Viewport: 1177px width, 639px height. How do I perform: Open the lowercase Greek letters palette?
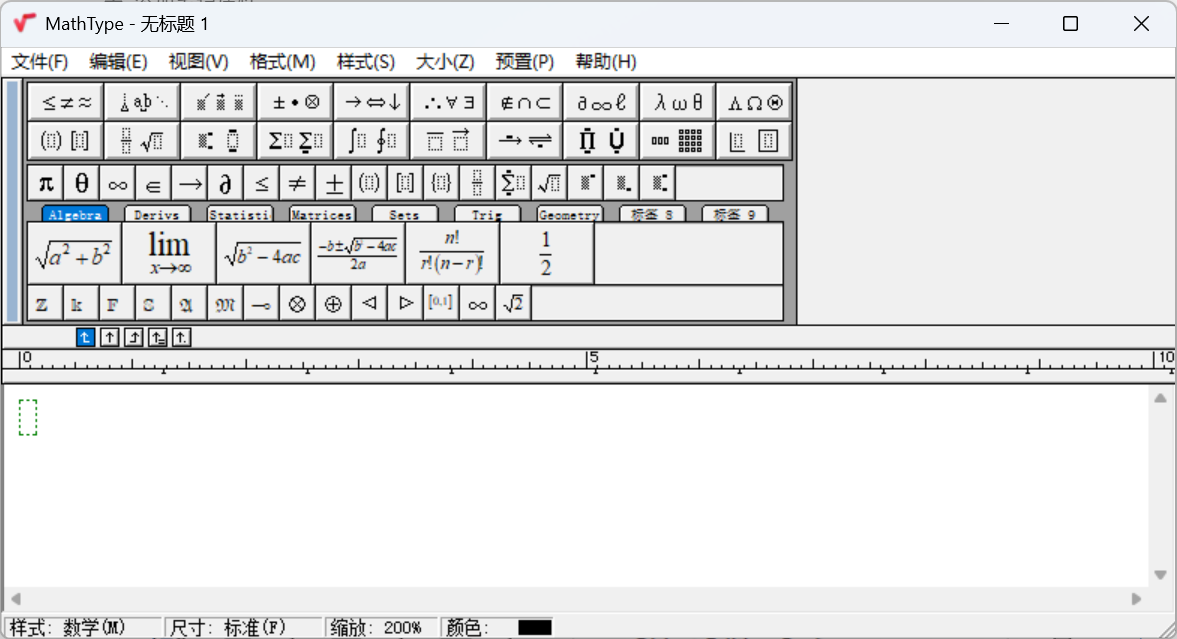point(677,102)
